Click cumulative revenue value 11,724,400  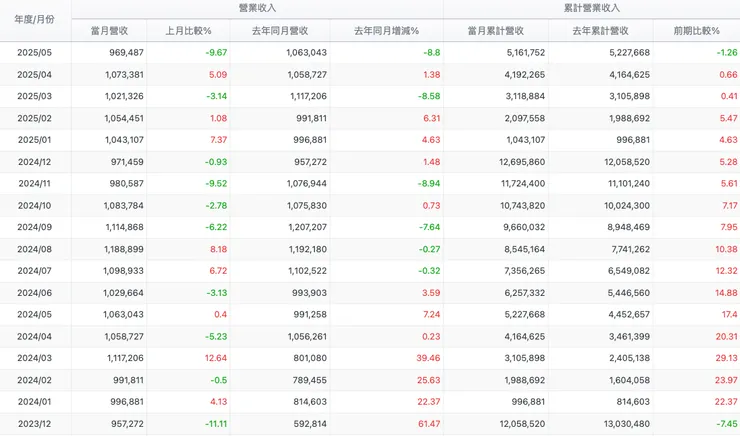click(523, 184)
